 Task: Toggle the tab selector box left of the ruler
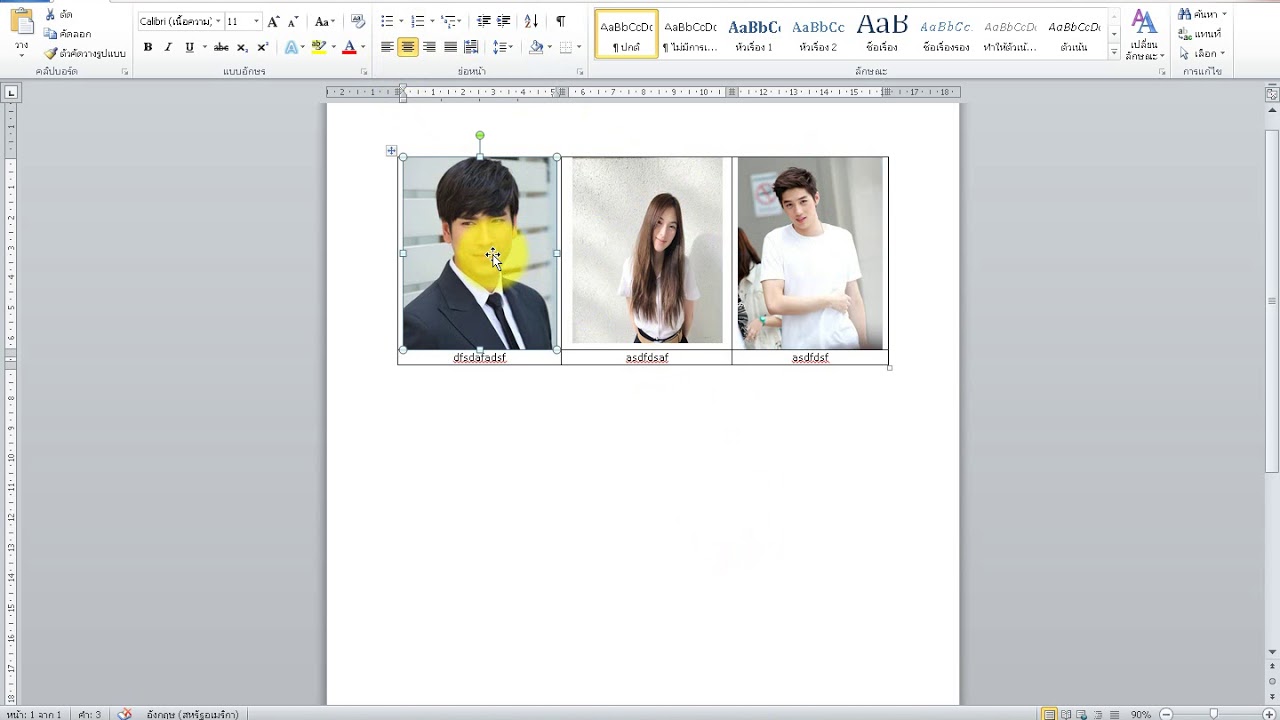(x=11, y=93)
